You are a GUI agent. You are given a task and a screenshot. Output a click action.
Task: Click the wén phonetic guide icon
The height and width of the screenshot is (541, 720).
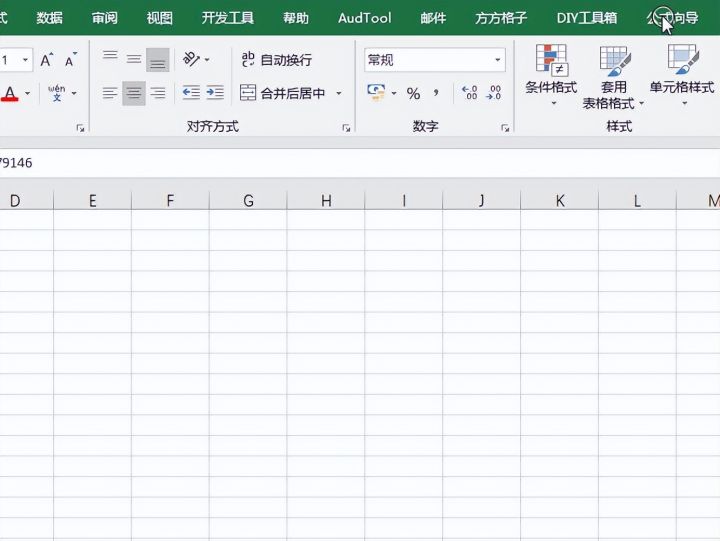pos(56,93)
